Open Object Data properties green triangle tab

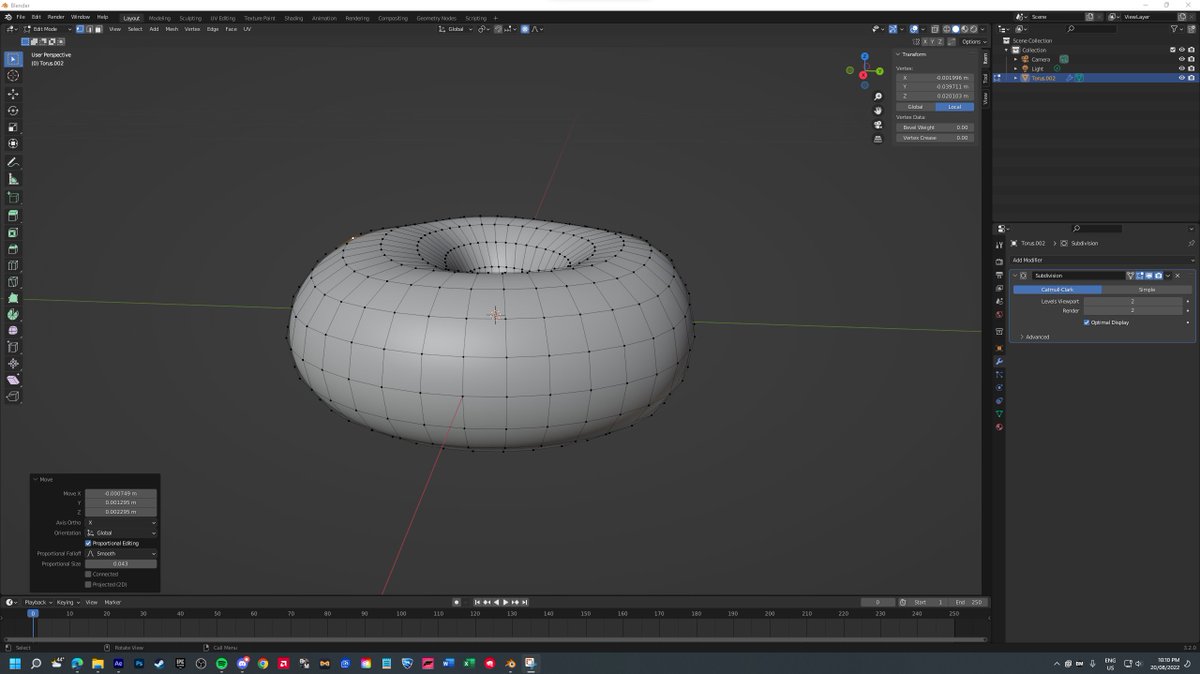[999, 414]
